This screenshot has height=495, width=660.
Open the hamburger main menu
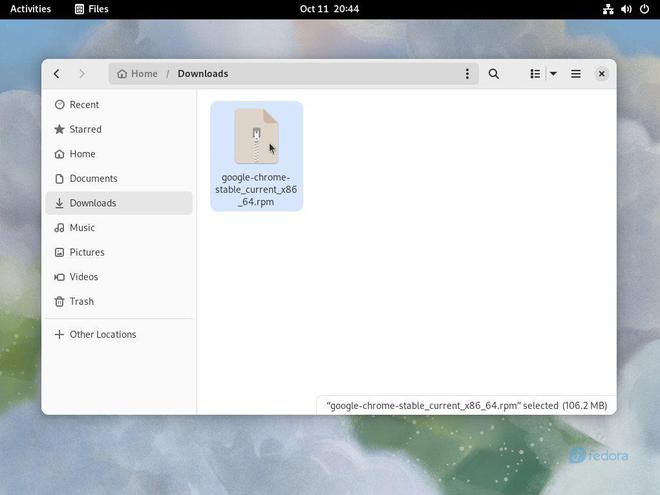click(x=576, y=74)
